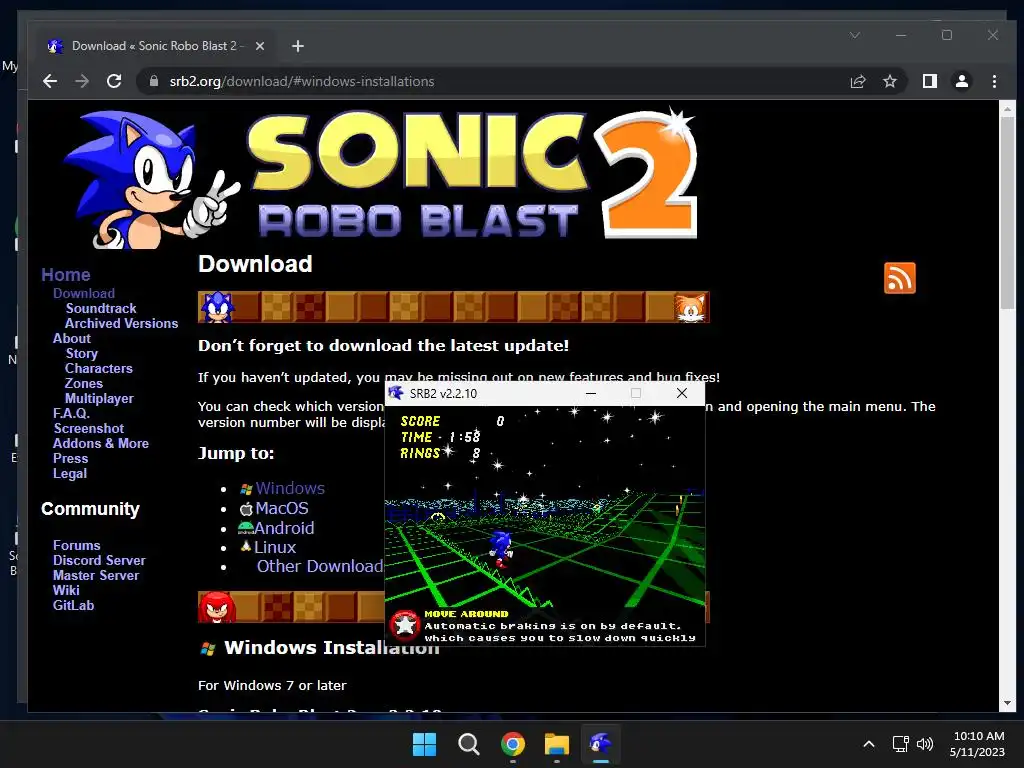Open the Download sidebar link
This screenshot has height=768, width=1024.
click(84, 293)
